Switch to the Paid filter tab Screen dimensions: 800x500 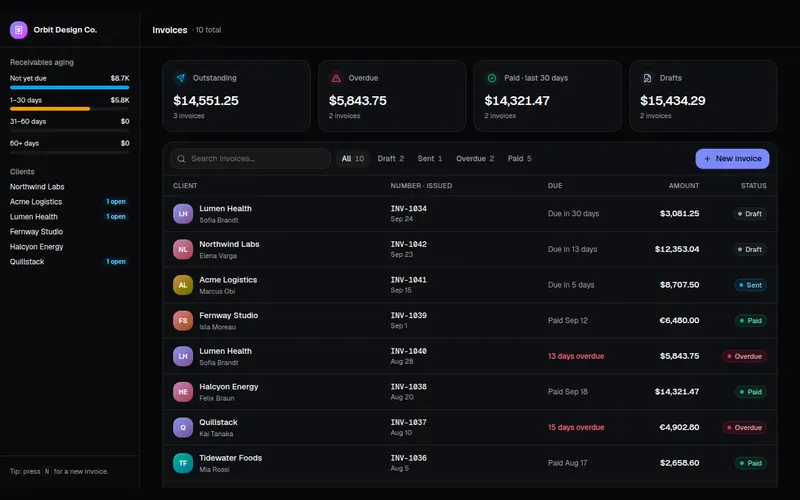[519, 159]
